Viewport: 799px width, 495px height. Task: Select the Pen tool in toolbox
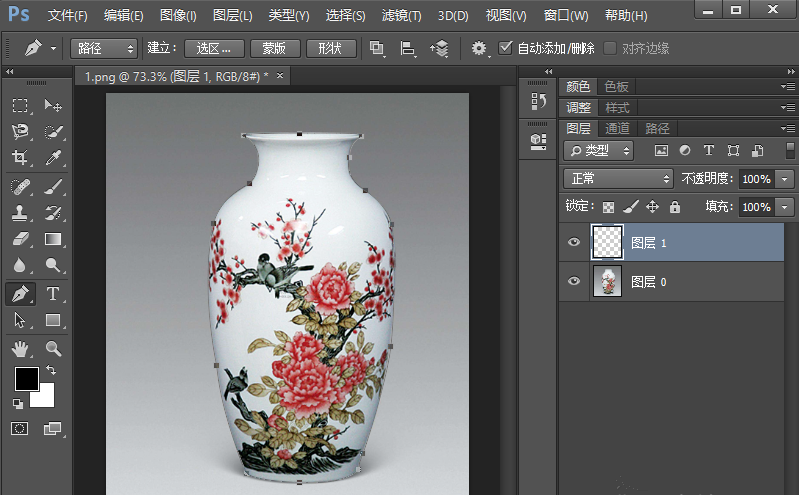tap(20, 294)
